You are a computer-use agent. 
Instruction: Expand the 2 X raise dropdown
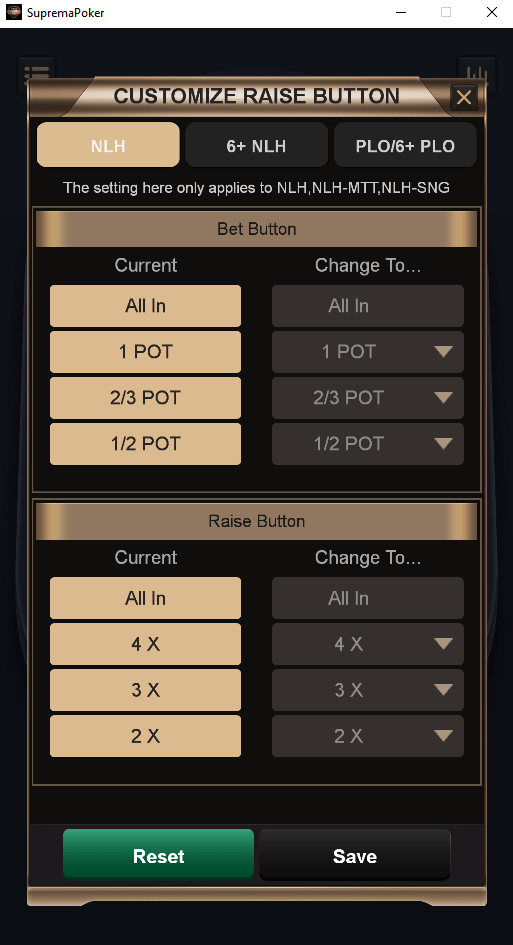(368, 736)
